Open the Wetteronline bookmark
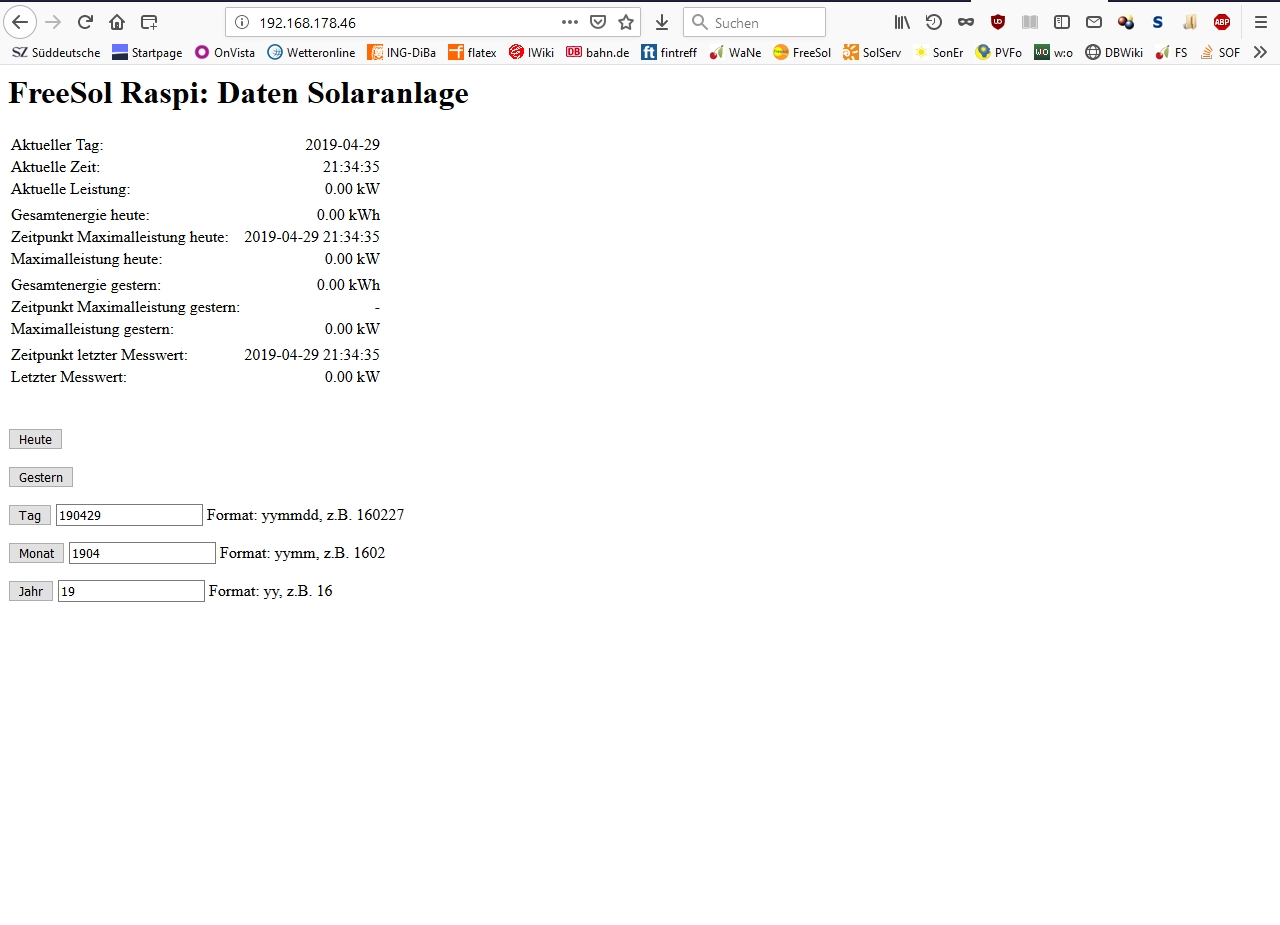 click(x=311, y=52)
